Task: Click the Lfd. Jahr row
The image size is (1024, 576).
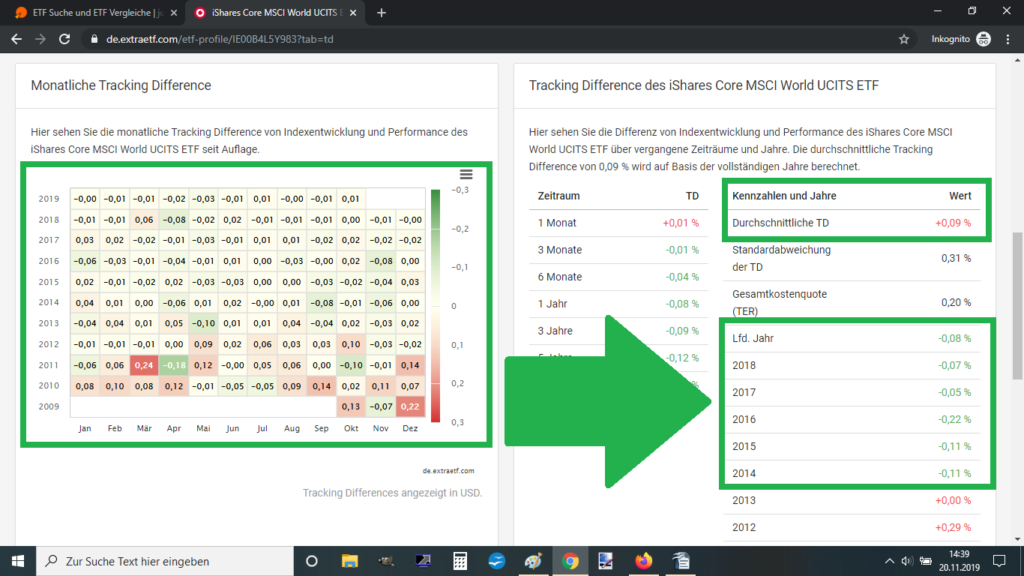Action: point(852,338)
